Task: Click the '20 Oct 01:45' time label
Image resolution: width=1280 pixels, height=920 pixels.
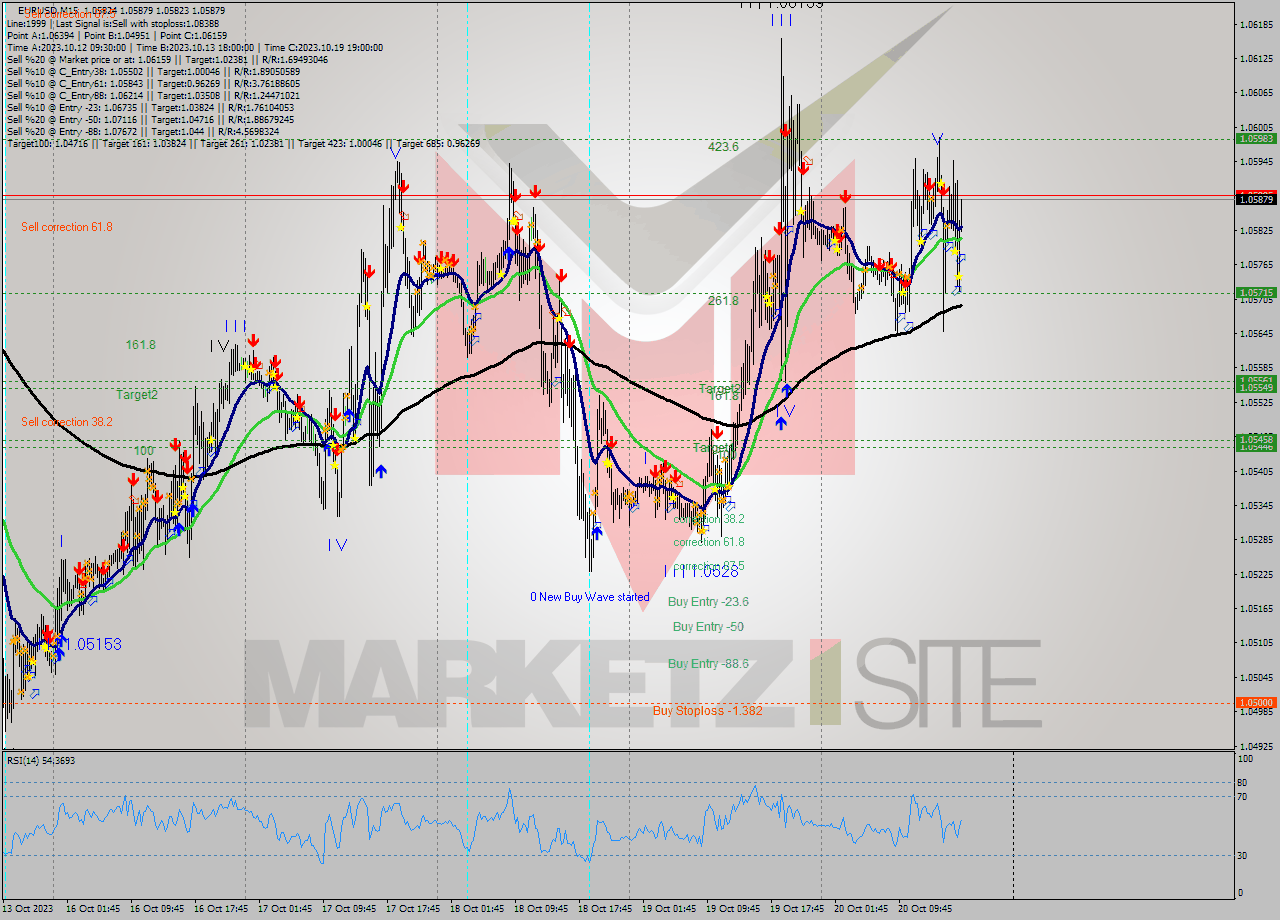Action: [861, 909]
